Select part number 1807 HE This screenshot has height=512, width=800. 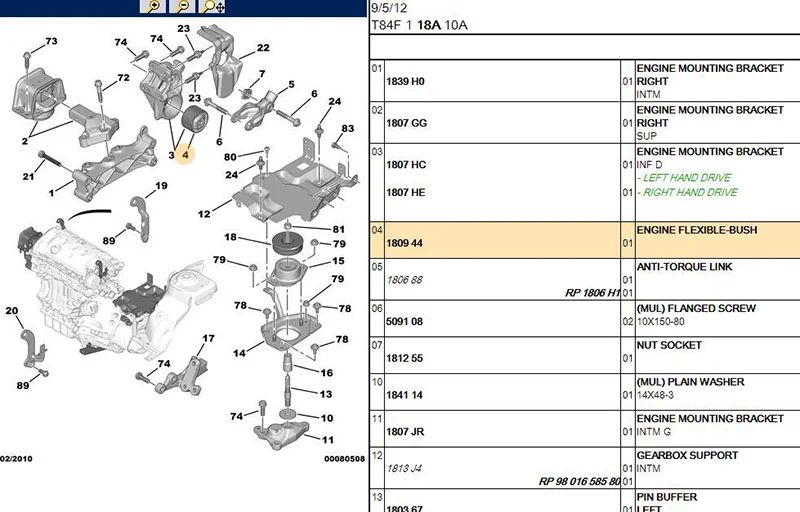(406, 192)
